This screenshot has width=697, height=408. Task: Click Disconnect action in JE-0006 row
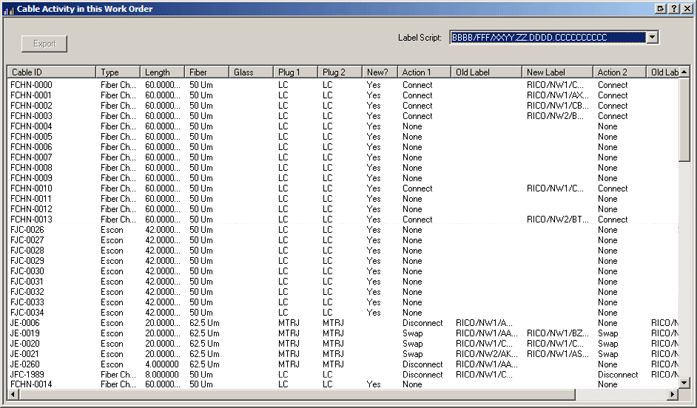point(422,323)
